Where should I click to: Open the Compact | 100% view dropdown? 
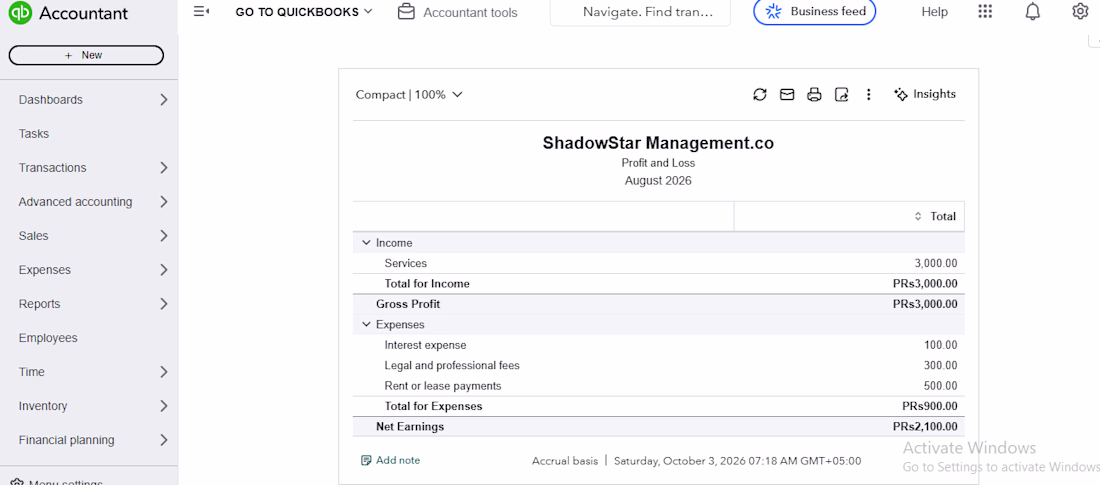tap(409, 95)
